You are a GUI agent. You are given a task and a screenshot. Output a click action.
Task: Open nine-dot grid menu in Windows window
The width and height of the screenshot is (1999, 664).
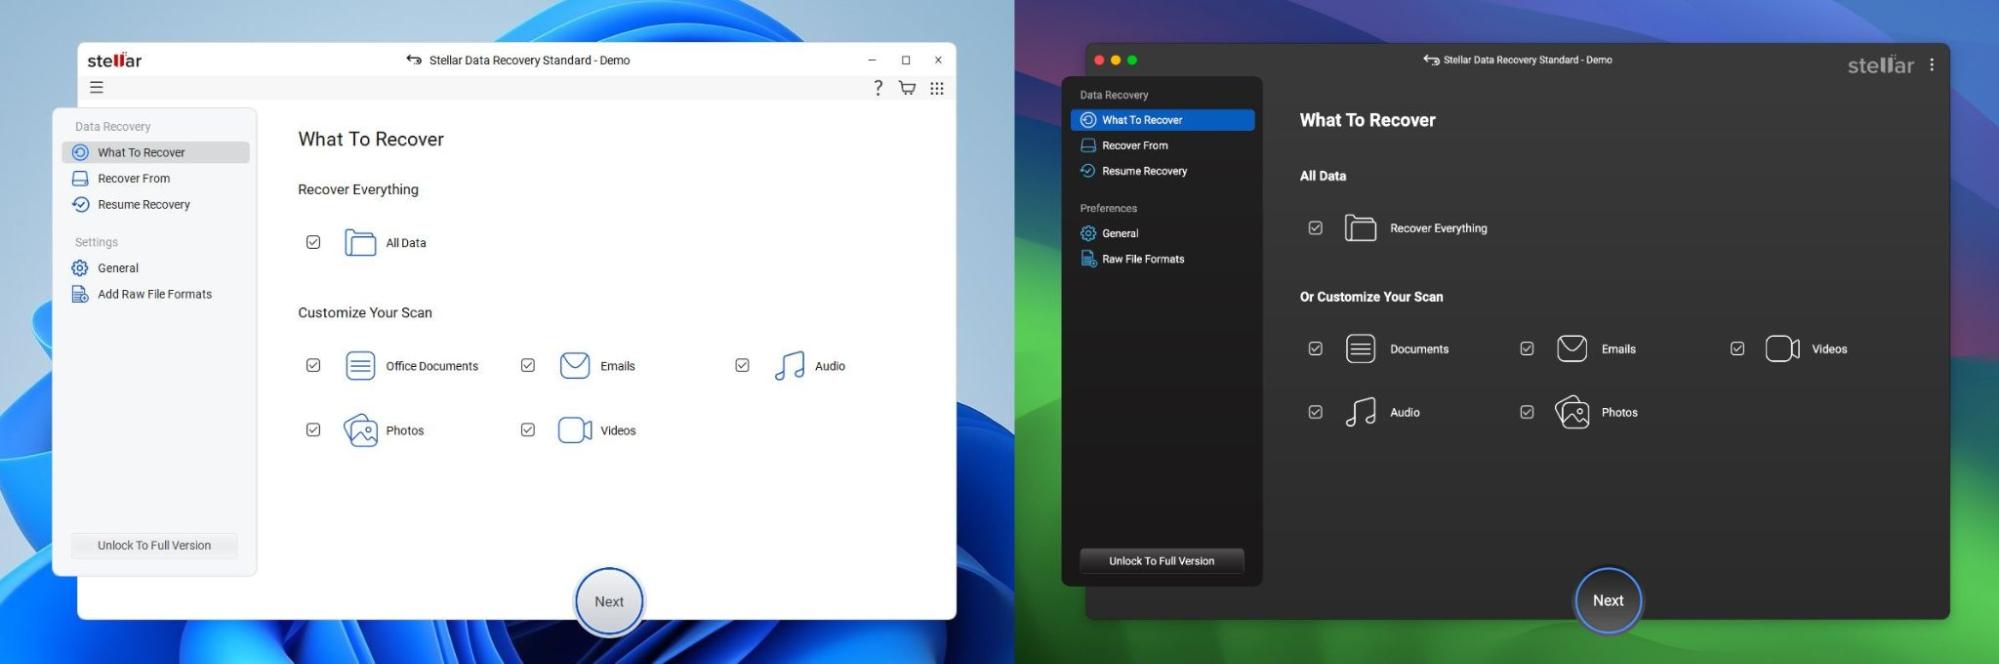tap(937, 88)
